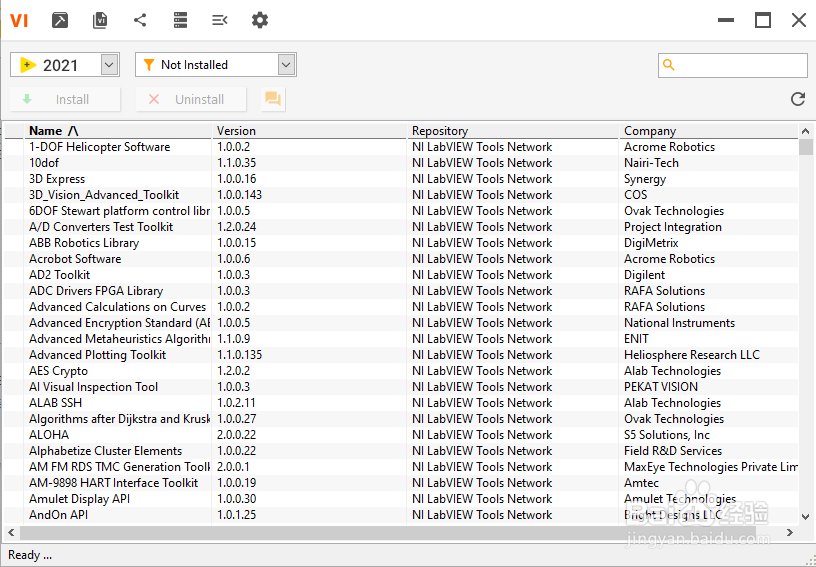
Task: Select the 3D Express package
Action: coord(401,179)
